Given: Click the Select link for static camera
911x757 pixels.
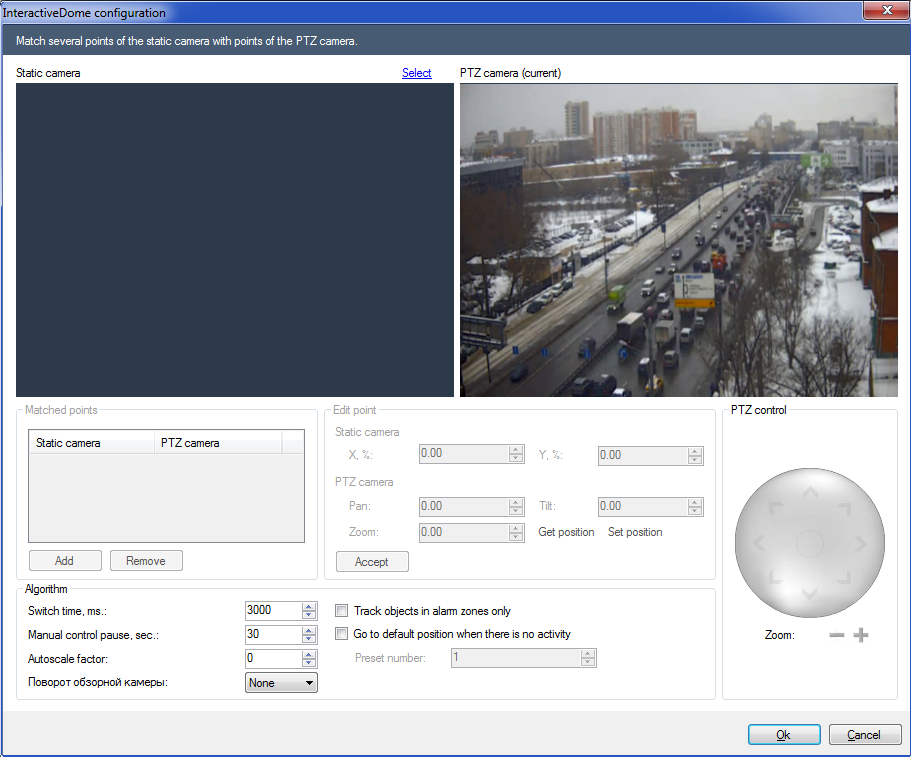Looking at the screenshot, I should (x=416, y=73).
